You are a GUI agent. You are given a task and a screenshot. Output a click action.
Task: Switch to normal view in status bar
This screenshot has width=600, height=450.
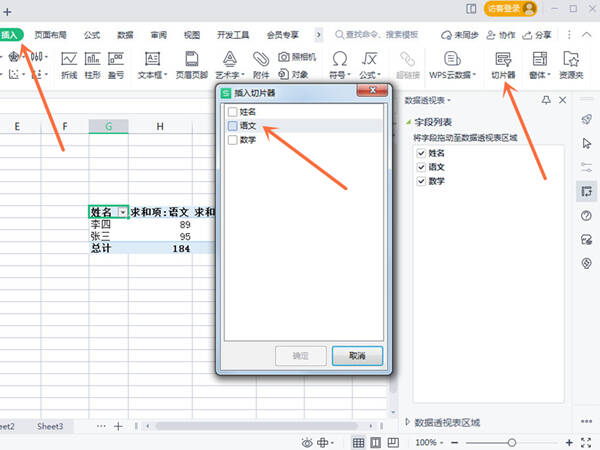(359, 443)
